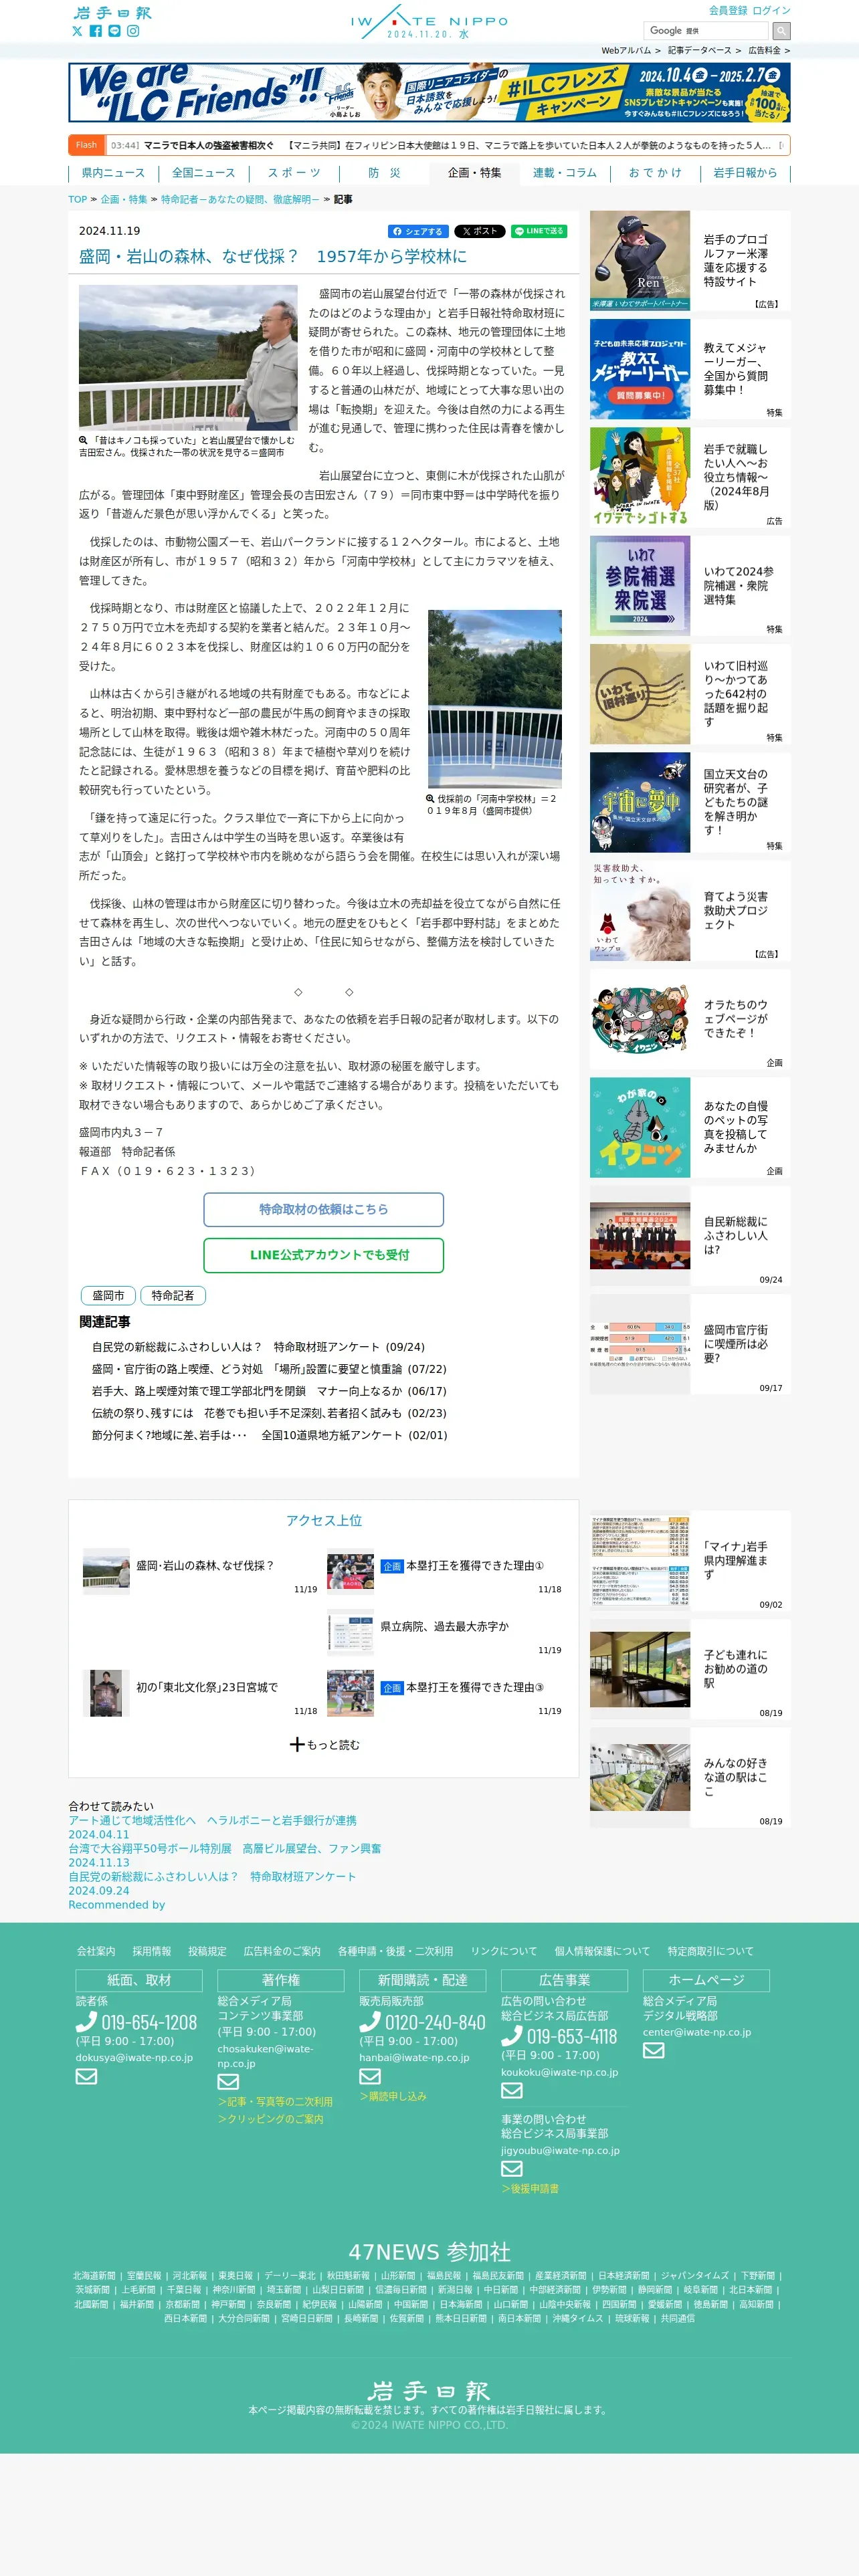Viewport: 859px width, 2576px height.
Task: Open sidebar thumbnail for 岩手のプロゴルファー米澤蓮
Action: click(640, 260)
